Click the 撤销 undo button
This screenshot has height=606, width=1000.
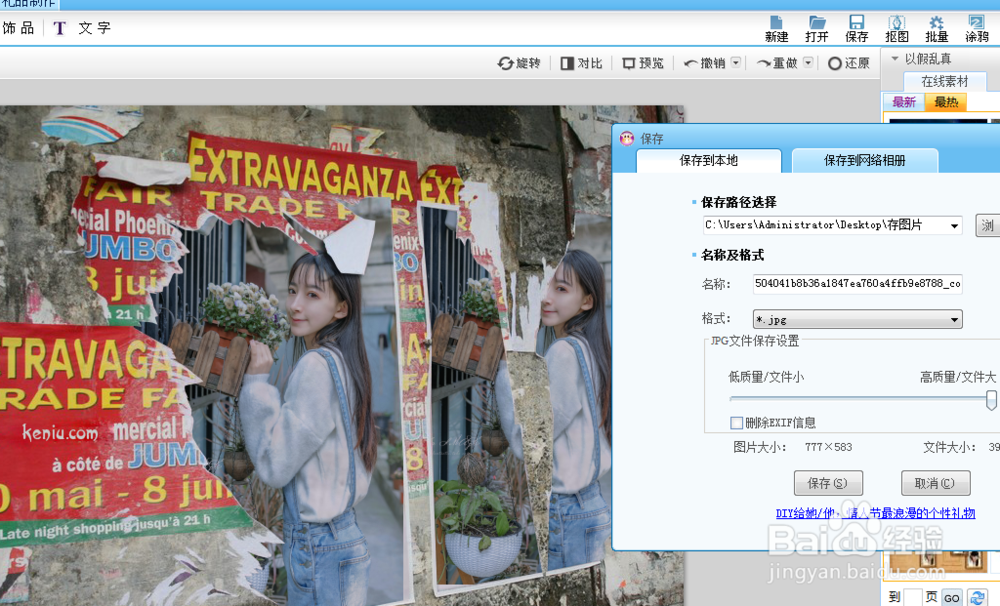[705, 63]
